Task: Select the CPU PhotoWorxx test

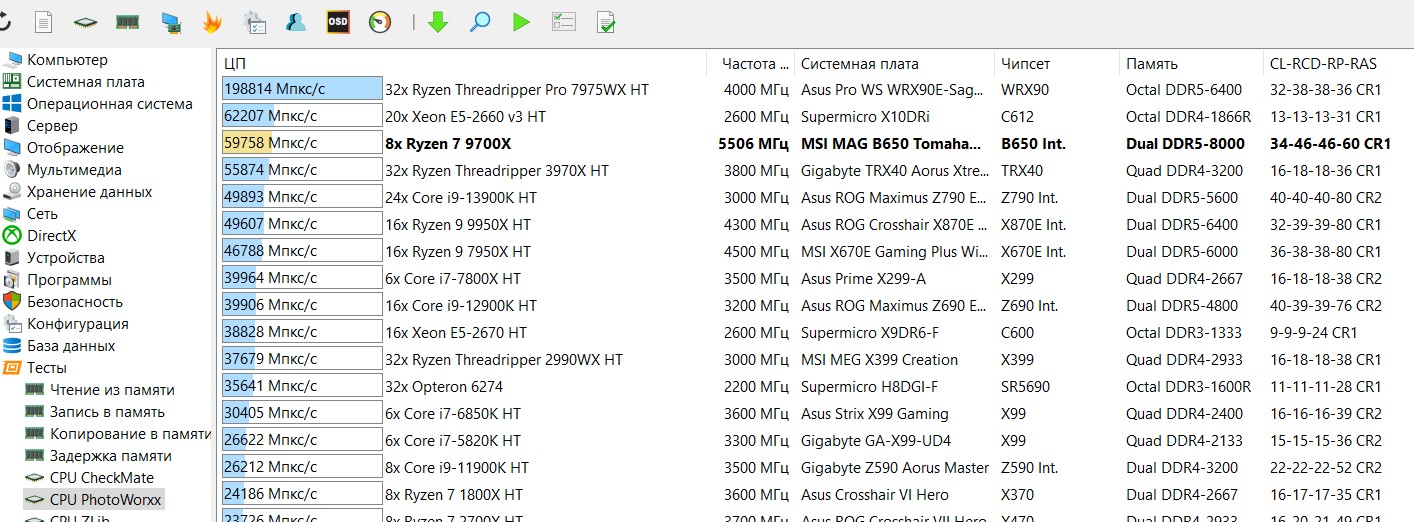Action: (105, 500)
